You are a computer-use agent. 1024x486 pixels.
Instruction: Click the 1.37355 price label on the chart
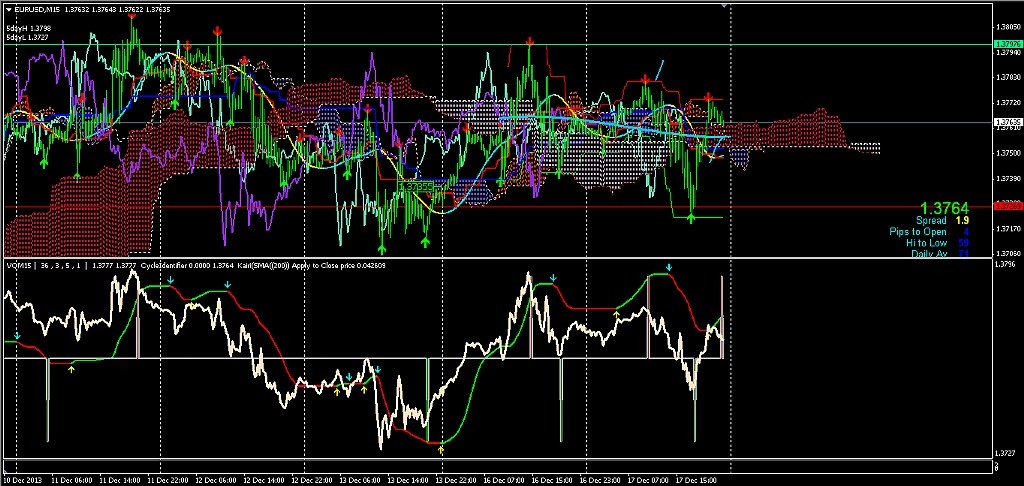pos(415,187)
